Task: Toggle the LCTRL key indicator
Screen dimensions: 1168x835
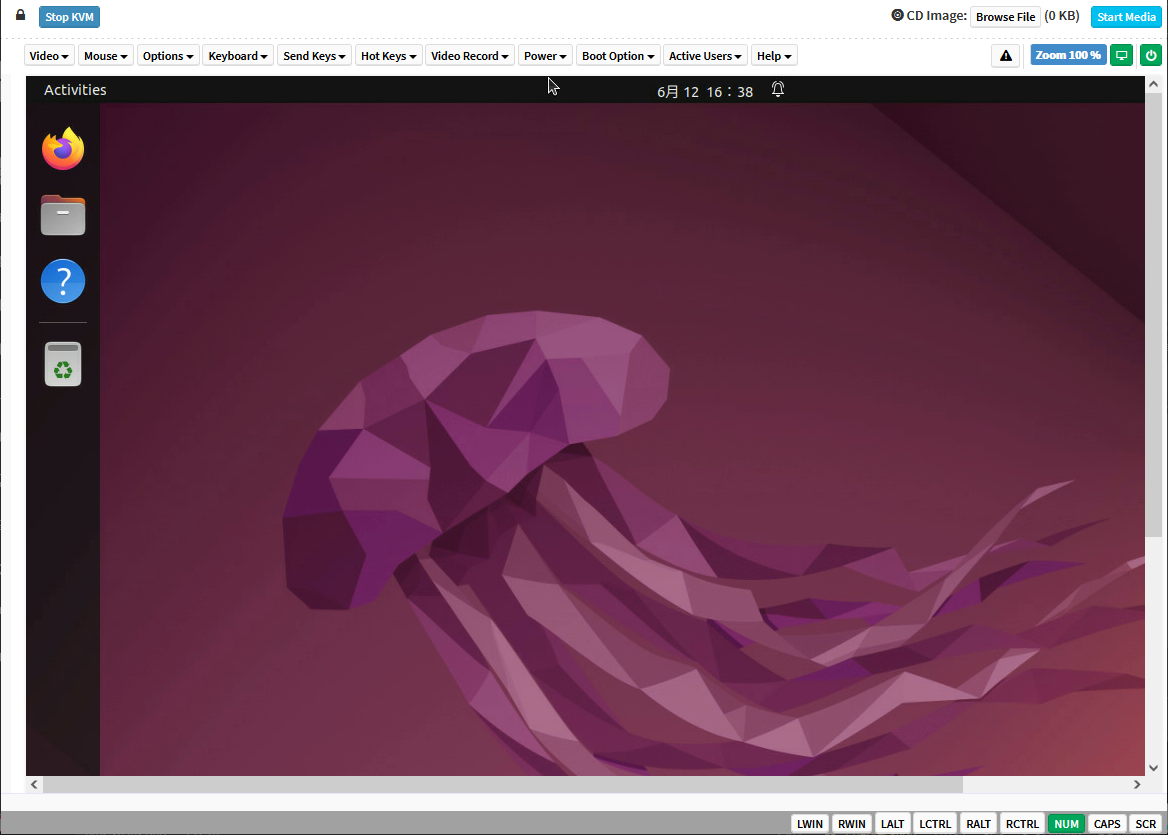Action: point(935,824)
